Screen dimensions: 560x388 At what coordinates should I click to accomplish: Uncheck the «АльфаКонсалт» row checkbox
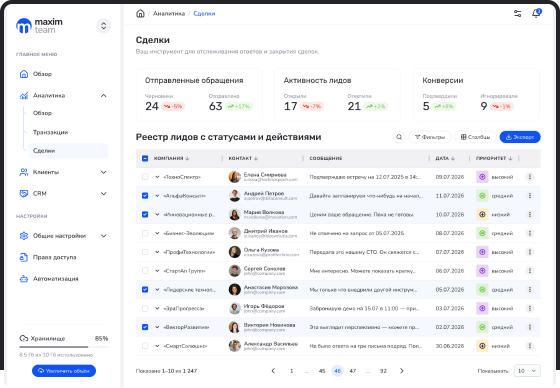click(145, 196)
